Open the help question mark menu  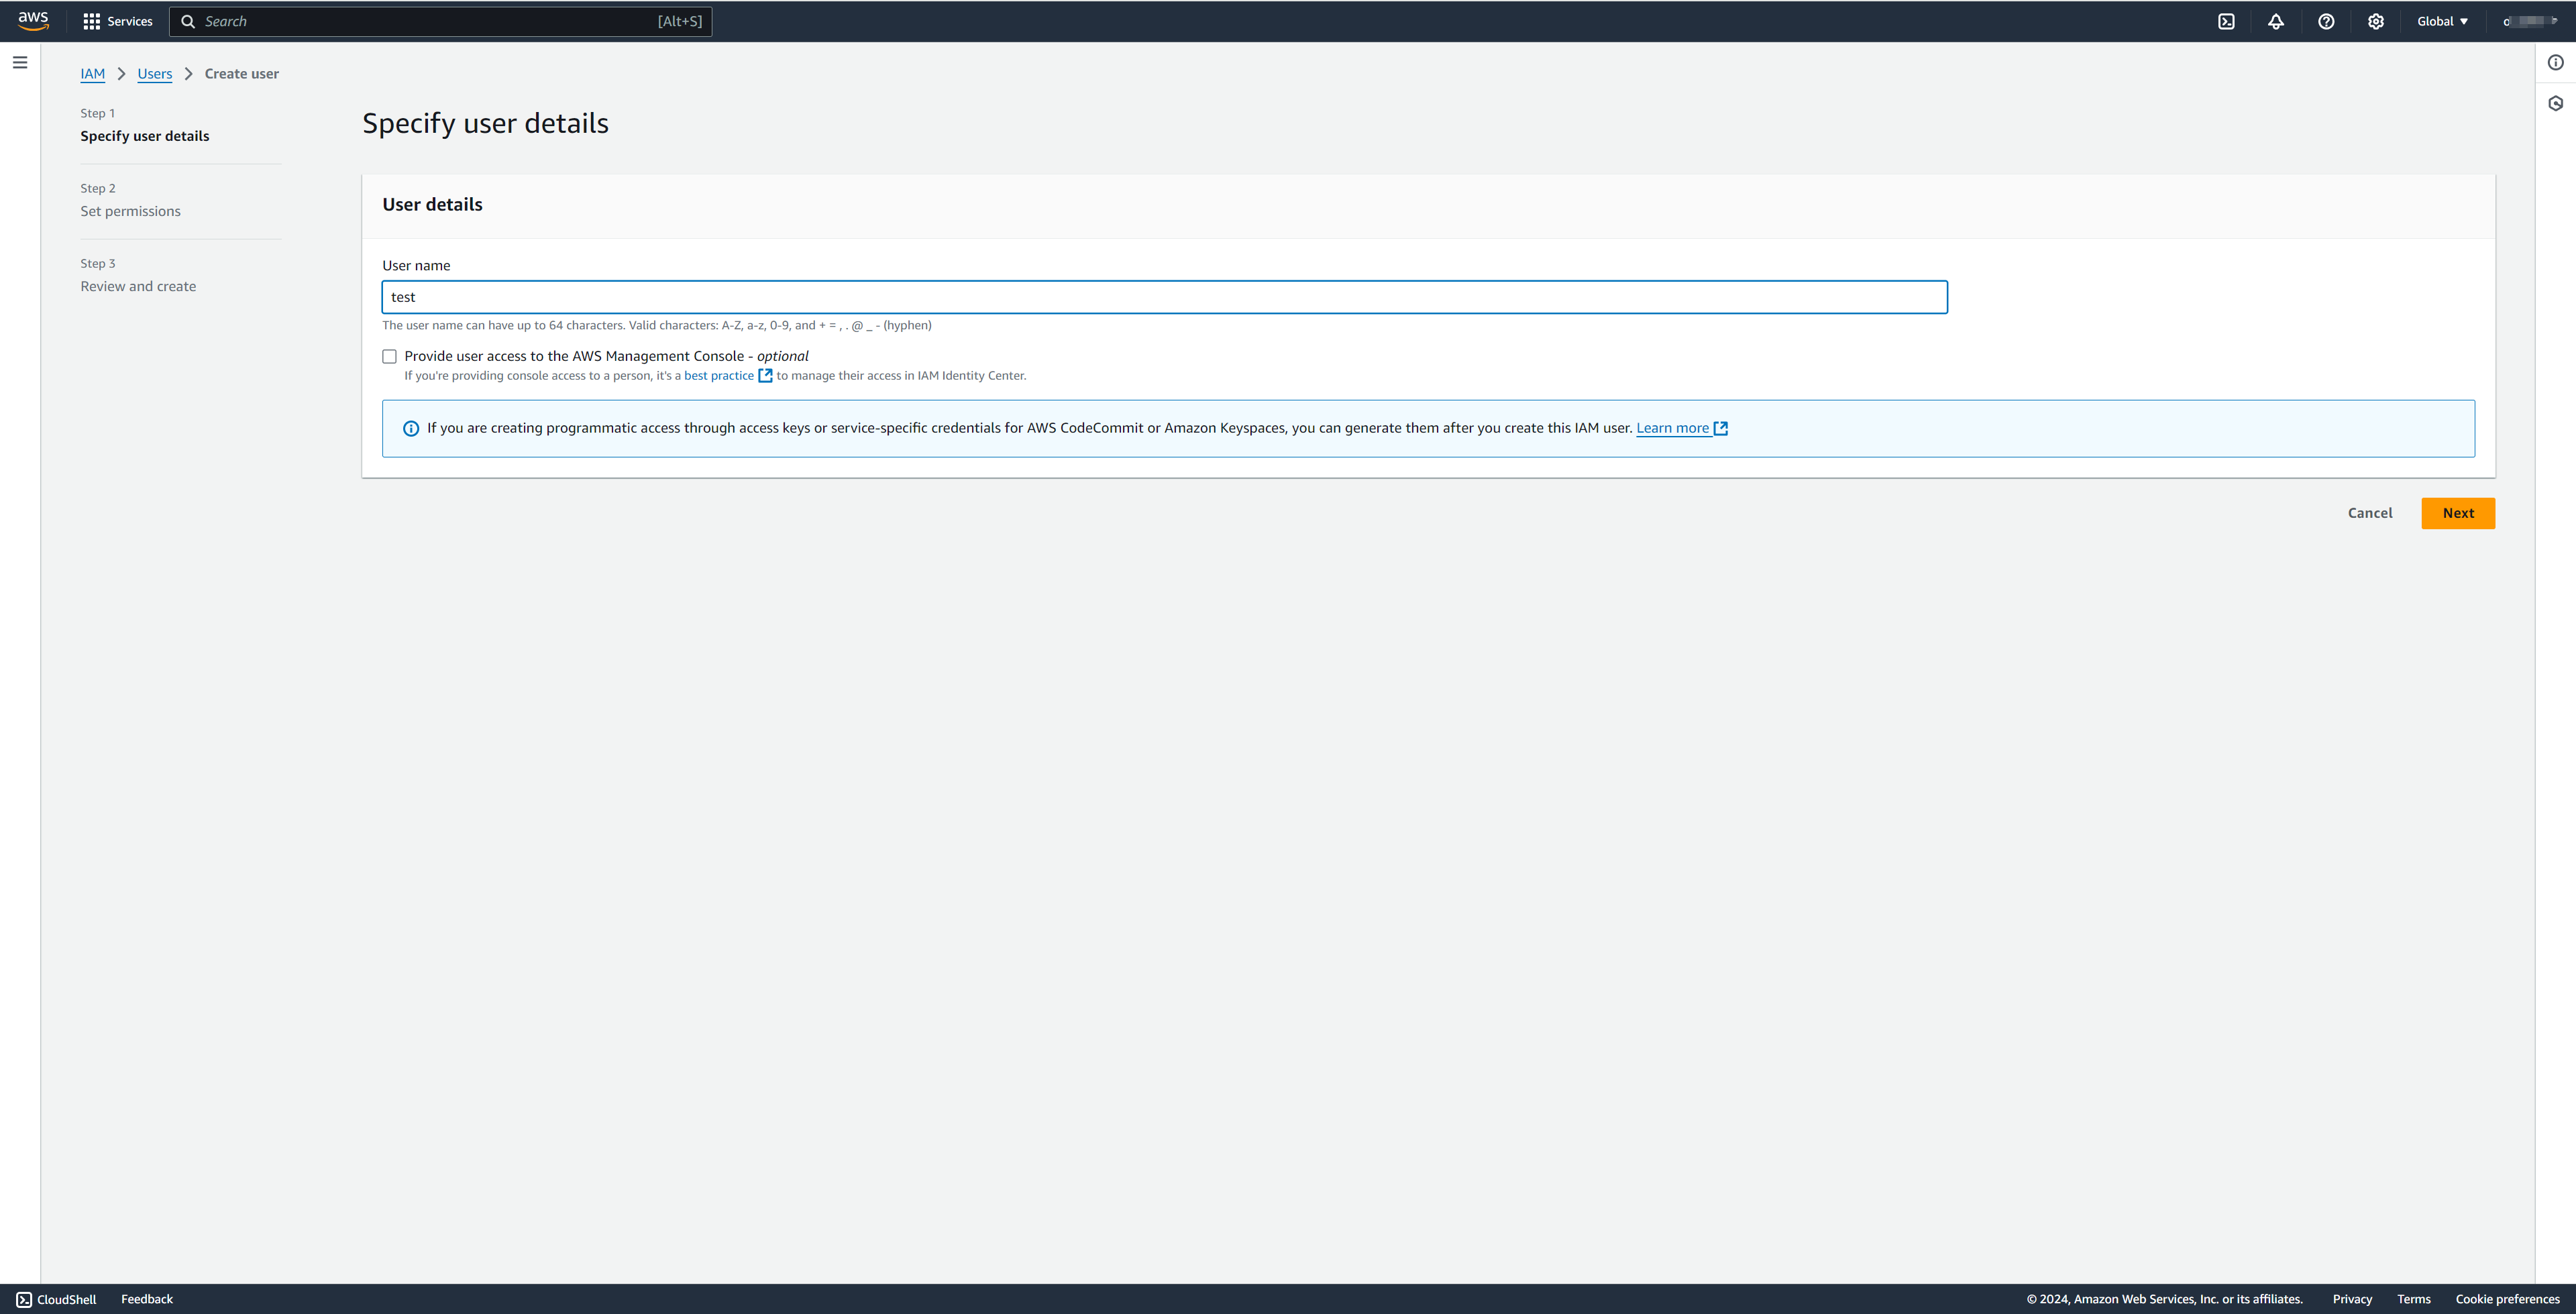point(2326,21)
